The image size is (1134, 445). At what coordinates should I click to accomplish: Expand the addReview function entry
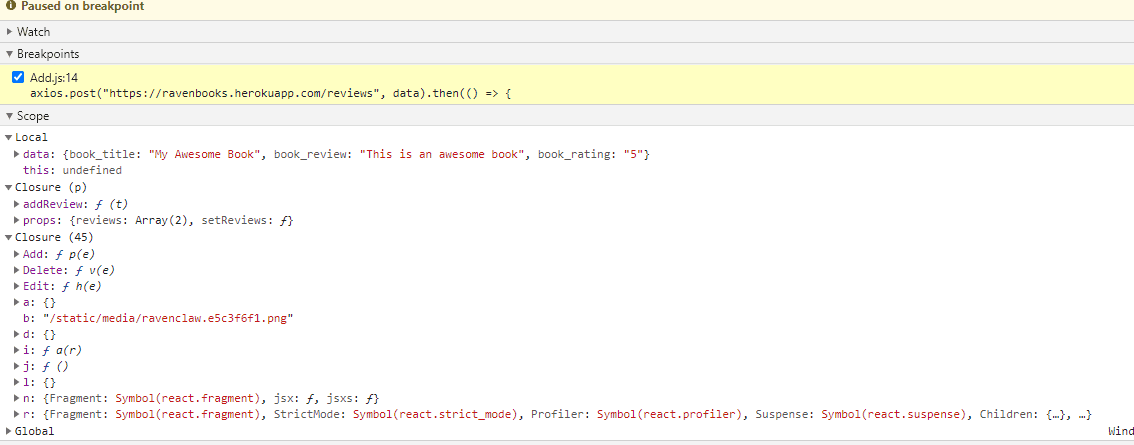16,204
